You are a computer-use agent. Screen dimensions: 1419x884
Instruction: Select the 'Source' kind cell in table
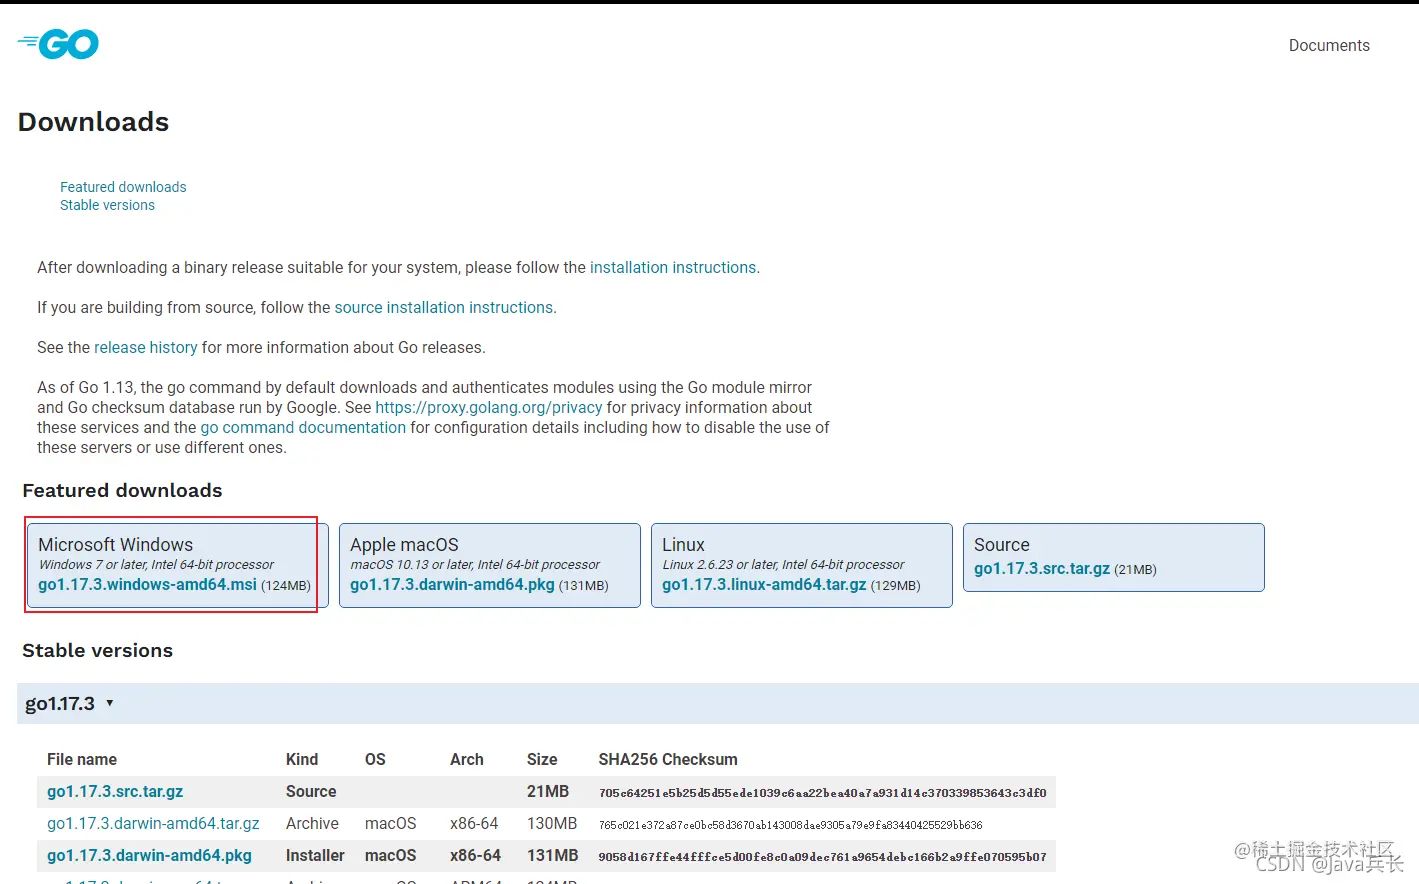click(311, 791)
